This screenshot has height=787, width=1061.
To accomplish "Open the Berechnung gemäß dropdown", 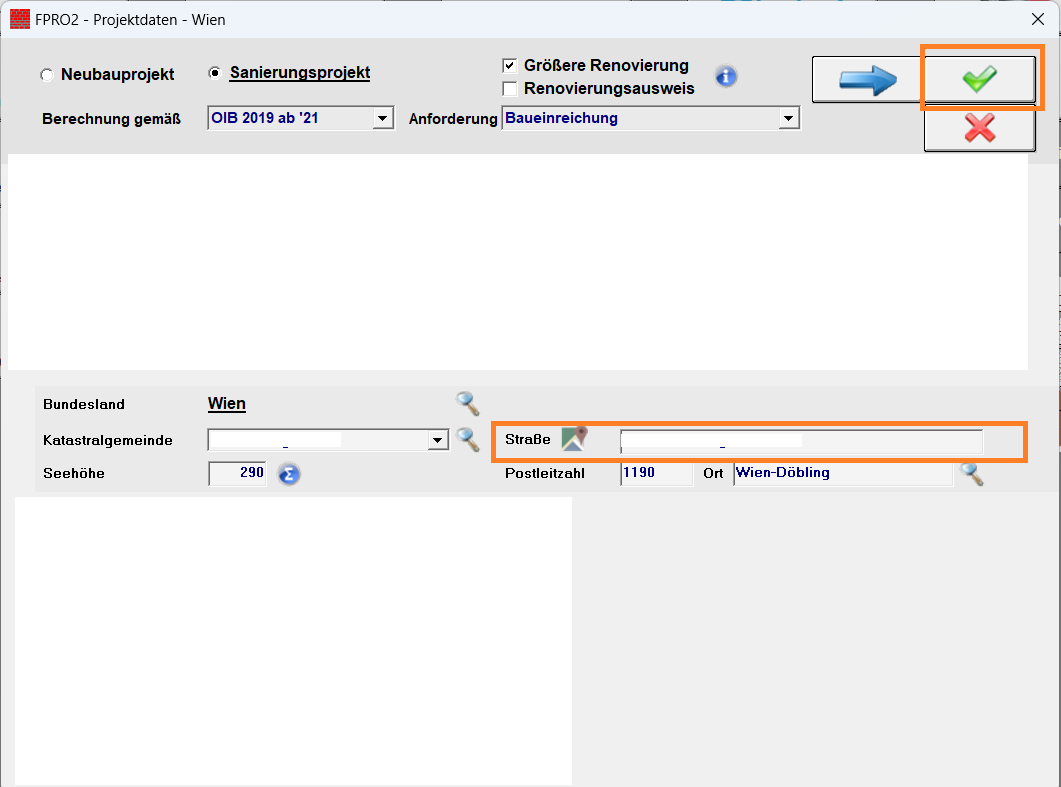I will pos(383,117).
